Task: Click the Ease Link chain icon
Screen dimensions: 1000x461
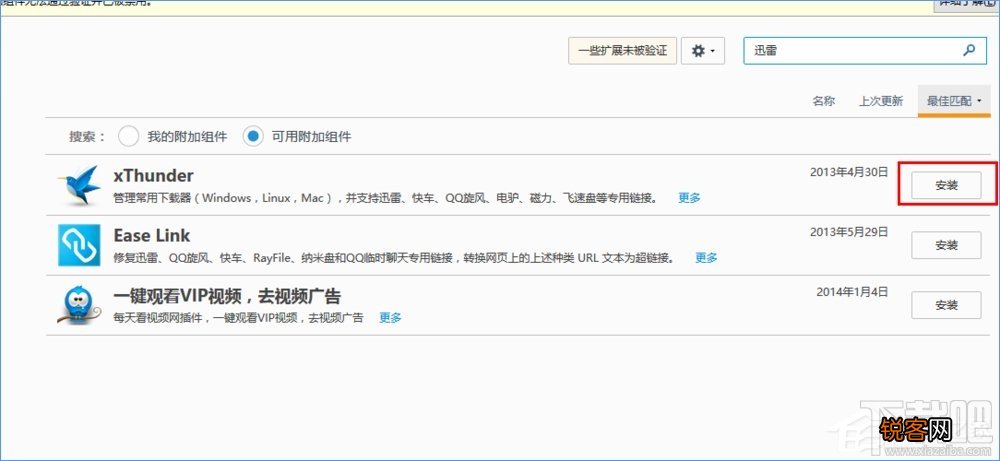Action: [x=79, y=245]
